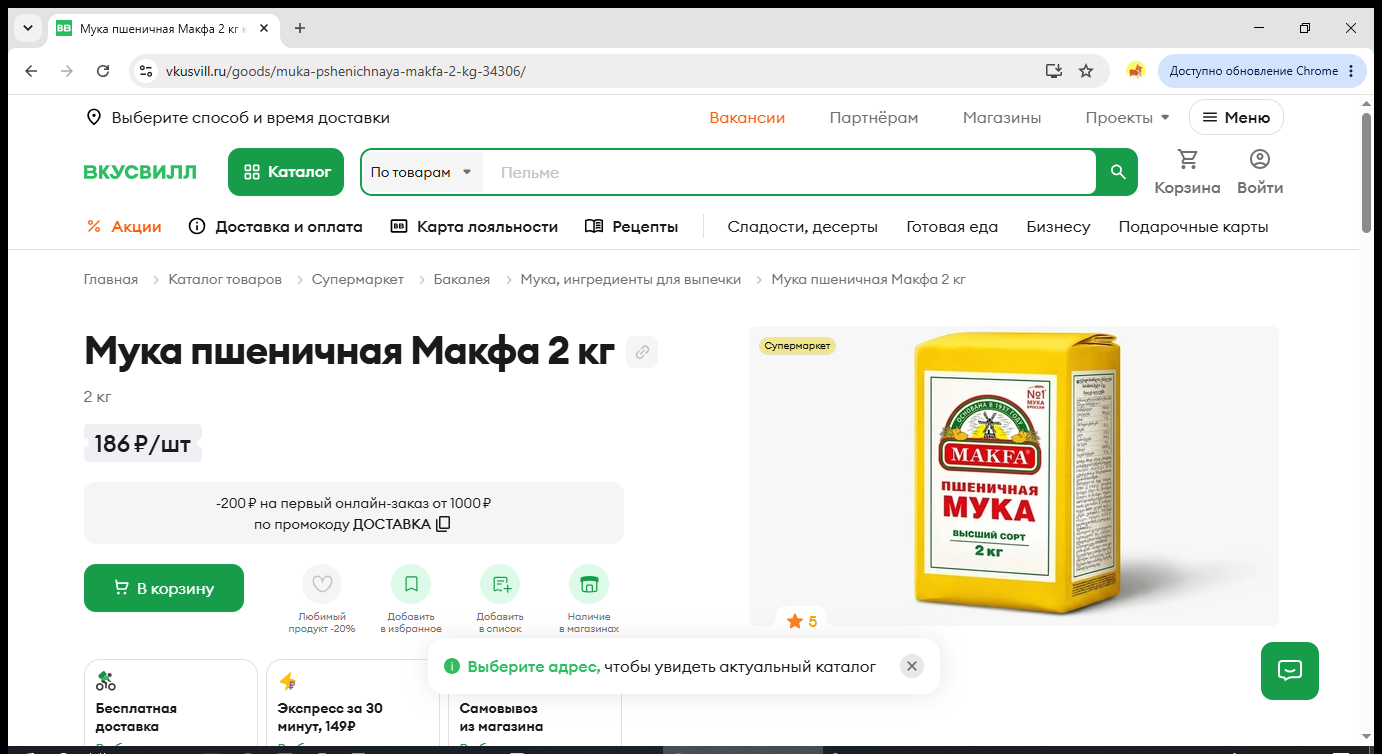Open Доставка и оплата page
1382x754 pixels.
pyautogui.click(x=275, y=227)
